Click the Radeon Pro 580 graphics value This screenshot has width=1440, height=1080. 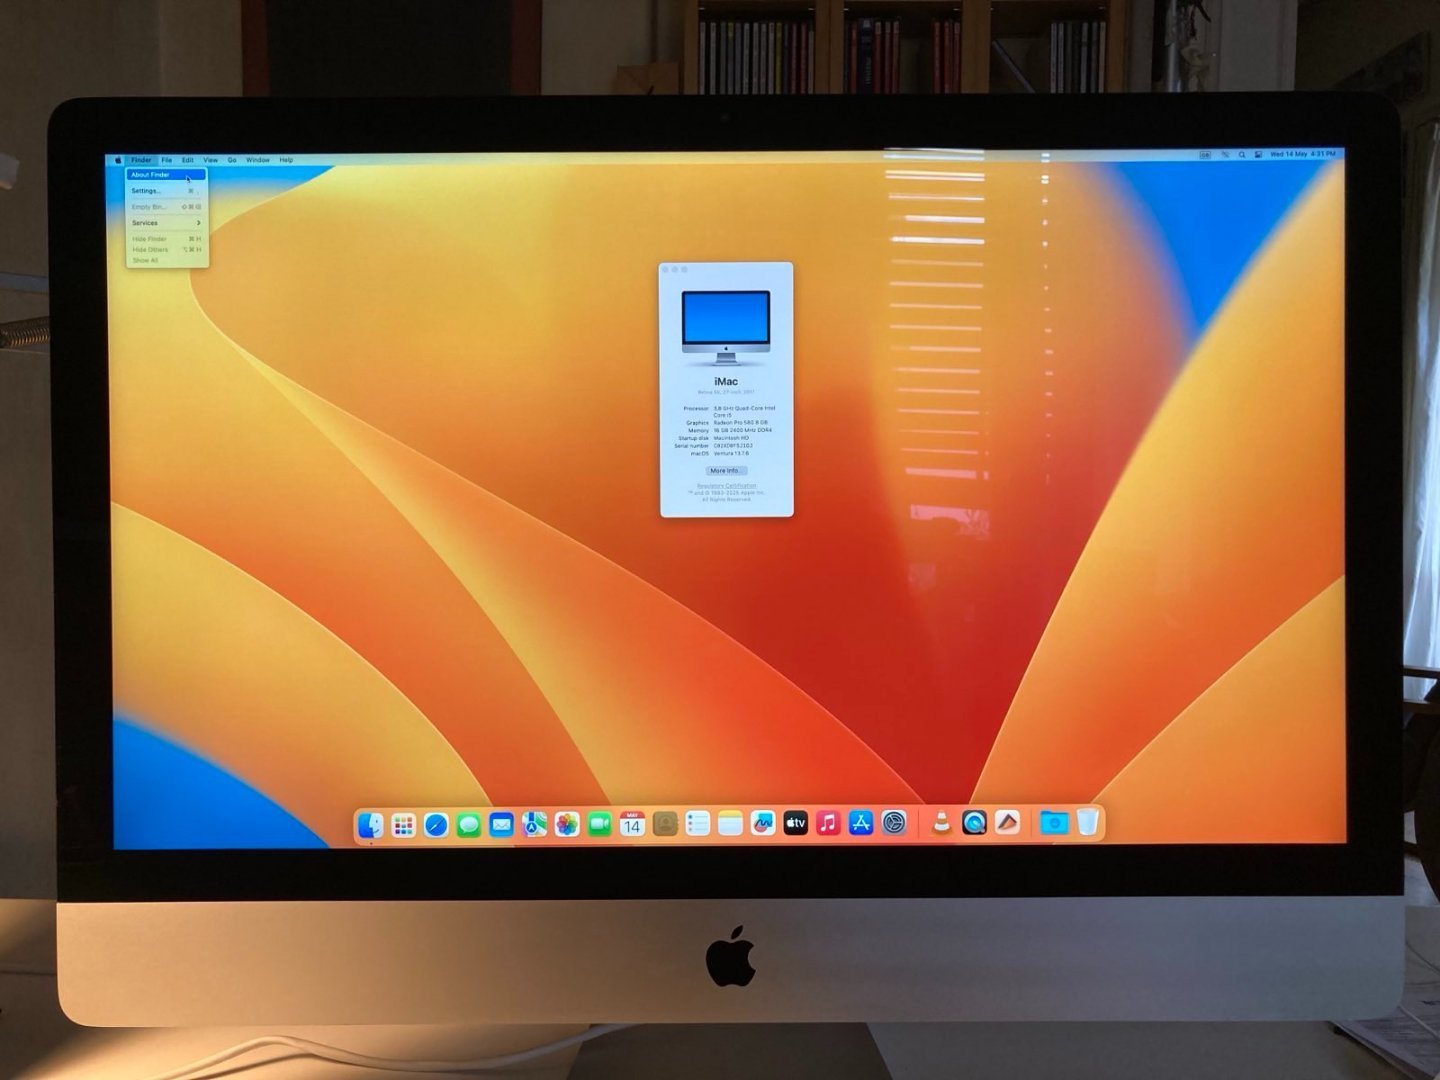coord(741,423)
